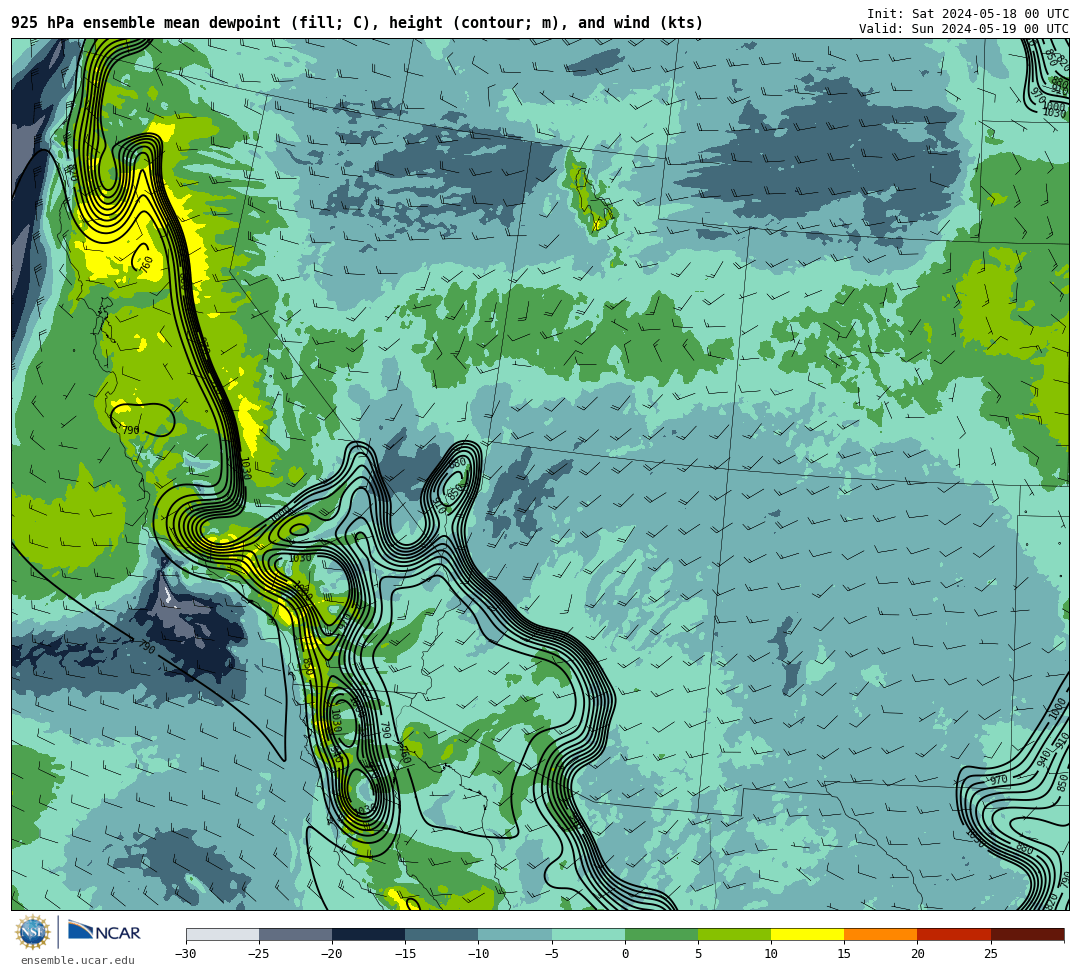
Task: Click the 20 to 25 red swatch
Action: click(954, 934)
